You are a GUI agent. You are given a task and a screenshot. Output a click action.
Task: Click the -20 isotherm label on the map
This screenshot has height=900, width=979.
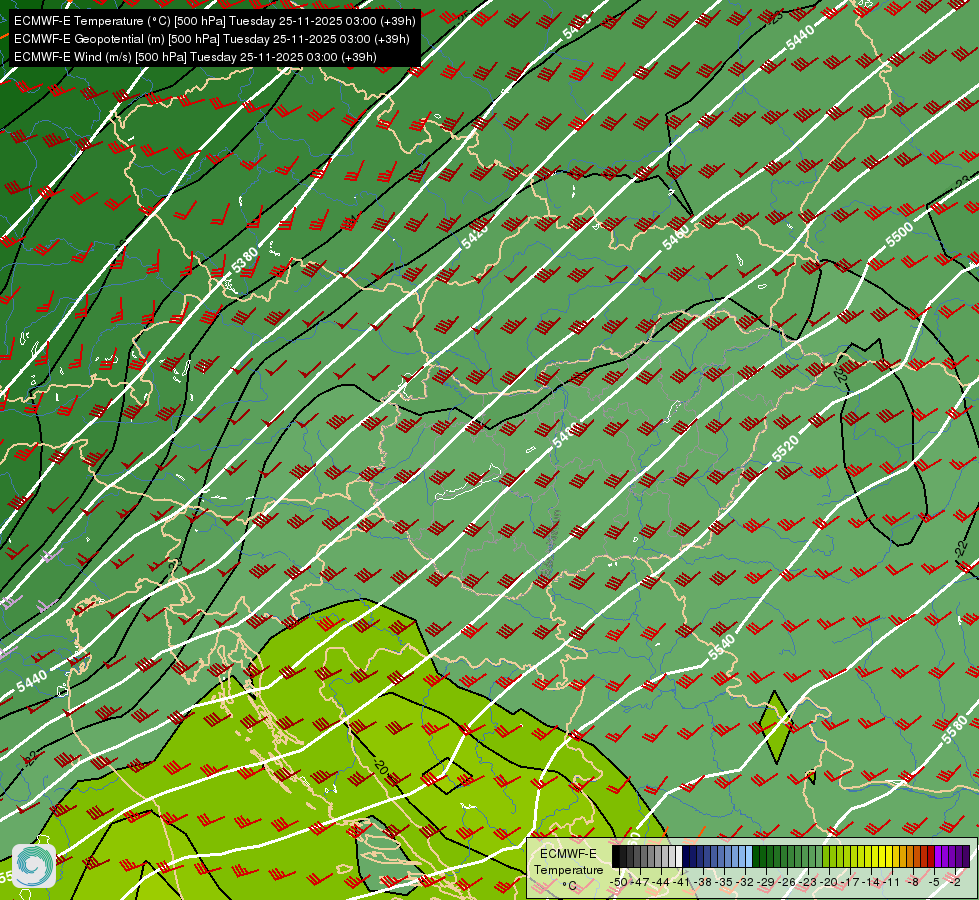(x=381, y=766)
